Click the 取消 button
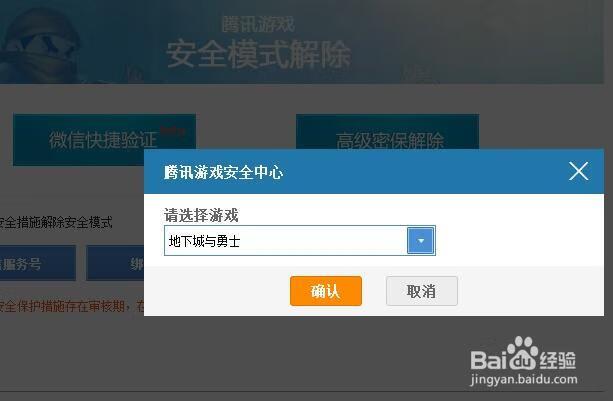The image size is (613, 401). click(421, 291)
